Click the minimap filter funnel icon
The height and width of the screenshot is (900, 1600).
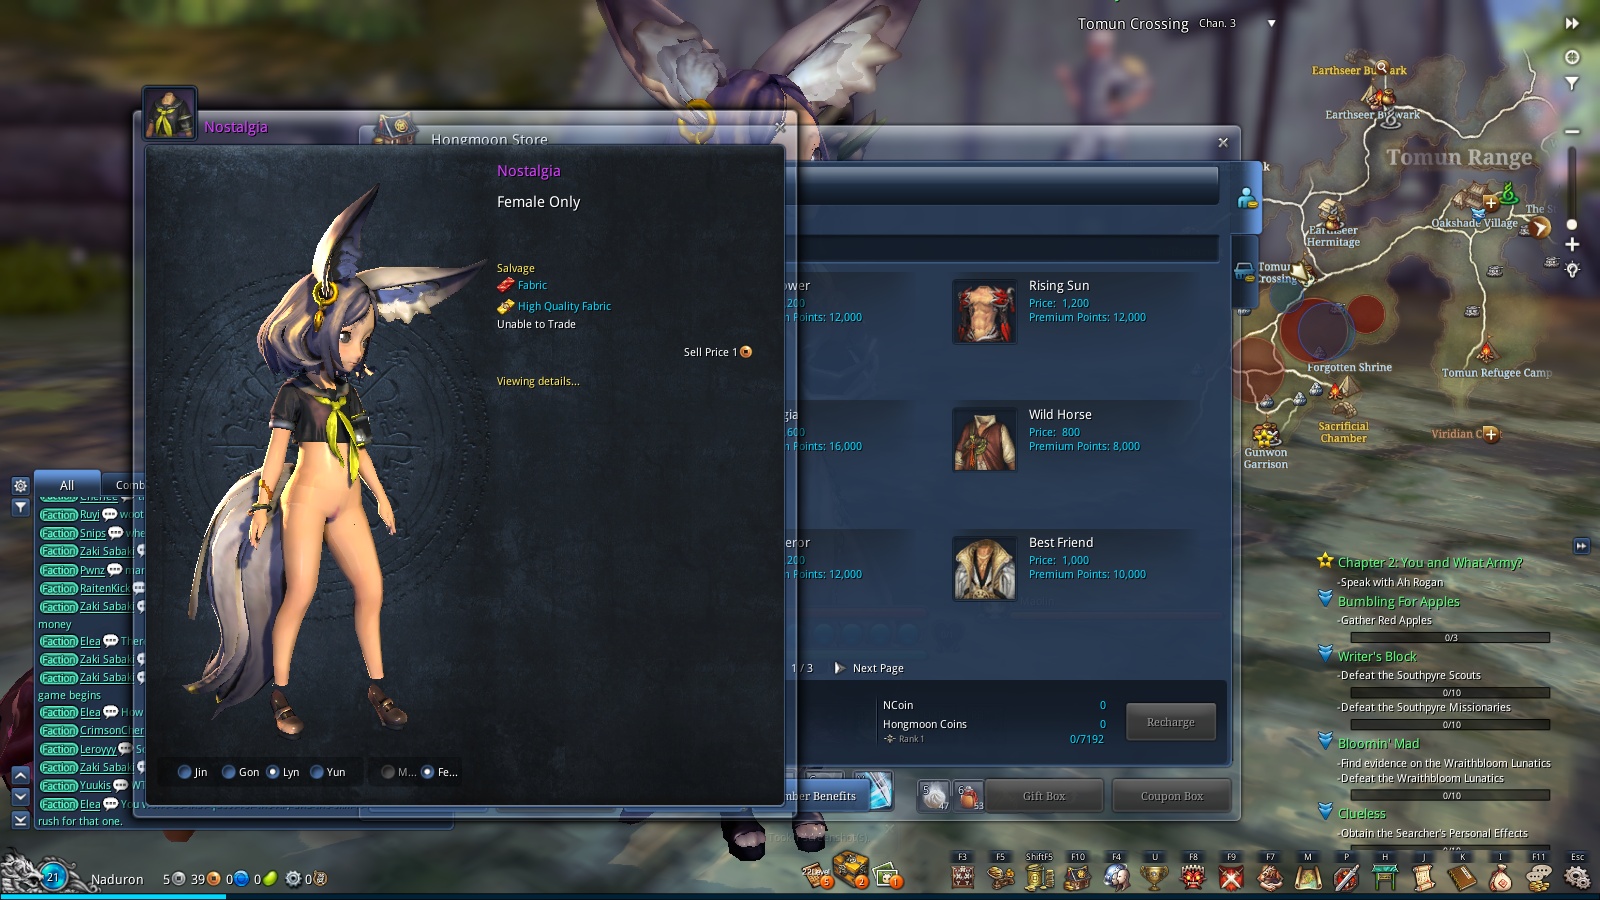pos(1572,84)
